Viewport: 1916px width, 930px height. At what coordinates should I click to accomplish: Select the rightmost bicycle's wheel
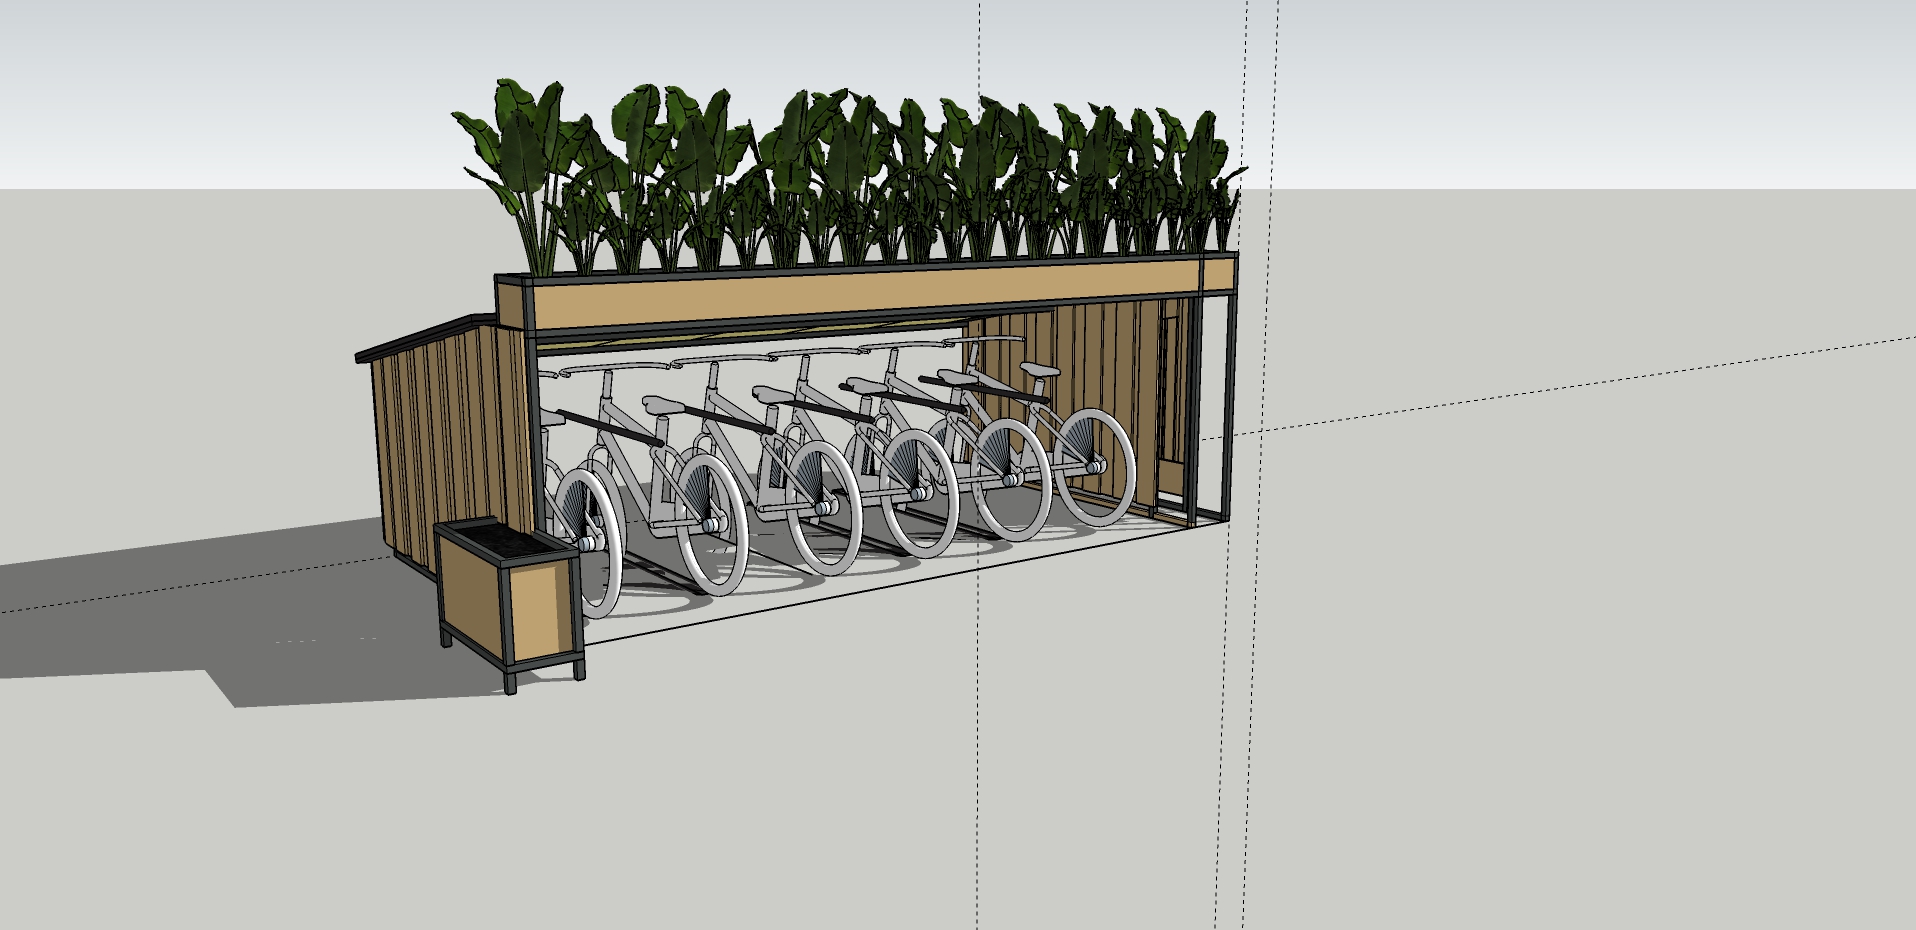click(x=1095, y=466)
